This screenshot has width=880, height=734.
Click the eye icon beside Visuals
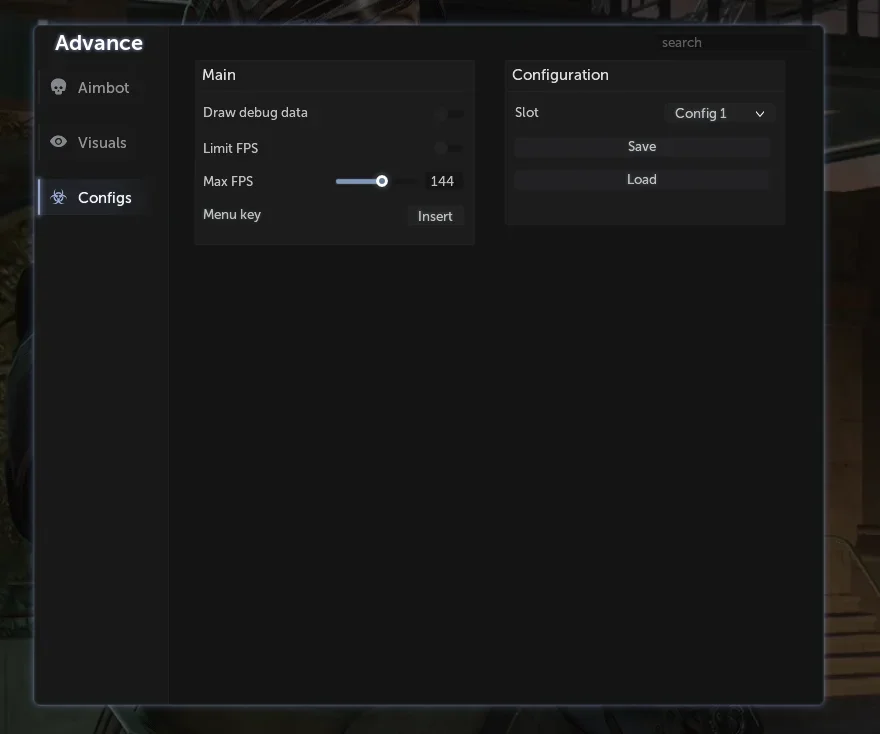58,141
